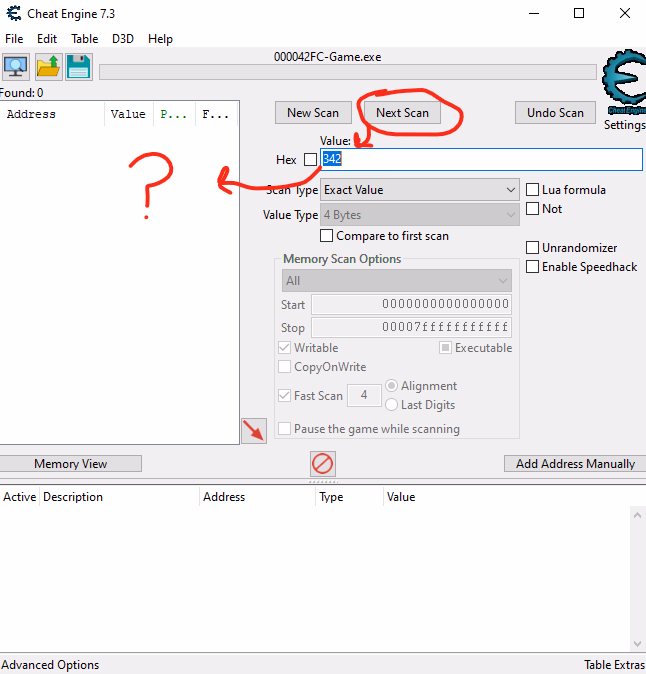Open the File menu
Image resolution: width=646 pixels, height=674 pixels.
click(14, 39)
